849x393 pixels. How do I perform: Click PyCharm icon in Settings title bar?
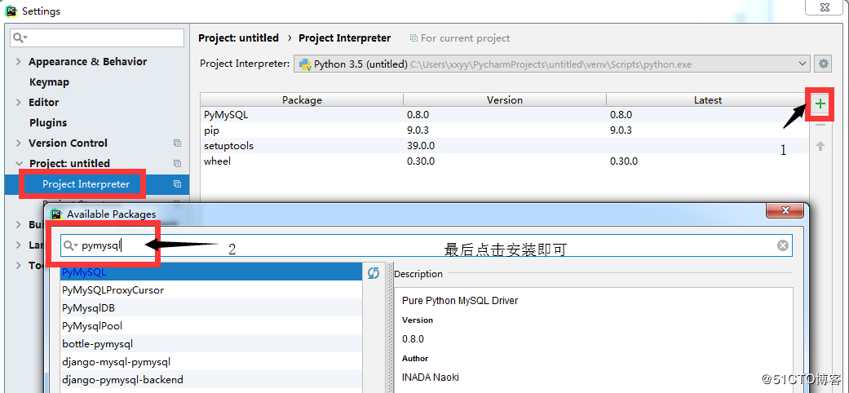(x=11, y=11)
